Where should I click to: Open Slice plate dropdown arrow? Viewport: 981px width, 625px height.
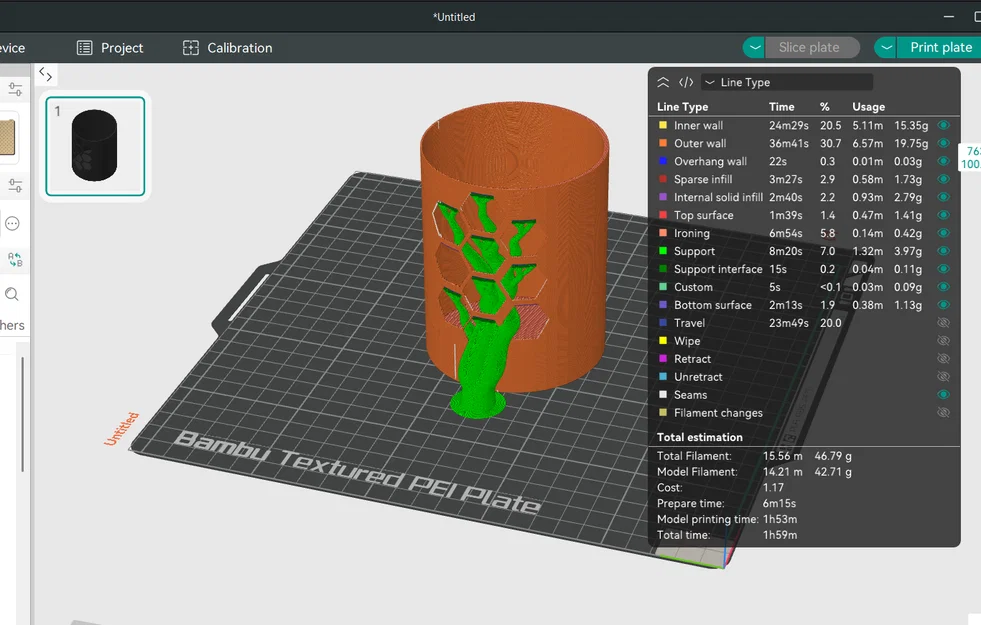tap(755, 48)
